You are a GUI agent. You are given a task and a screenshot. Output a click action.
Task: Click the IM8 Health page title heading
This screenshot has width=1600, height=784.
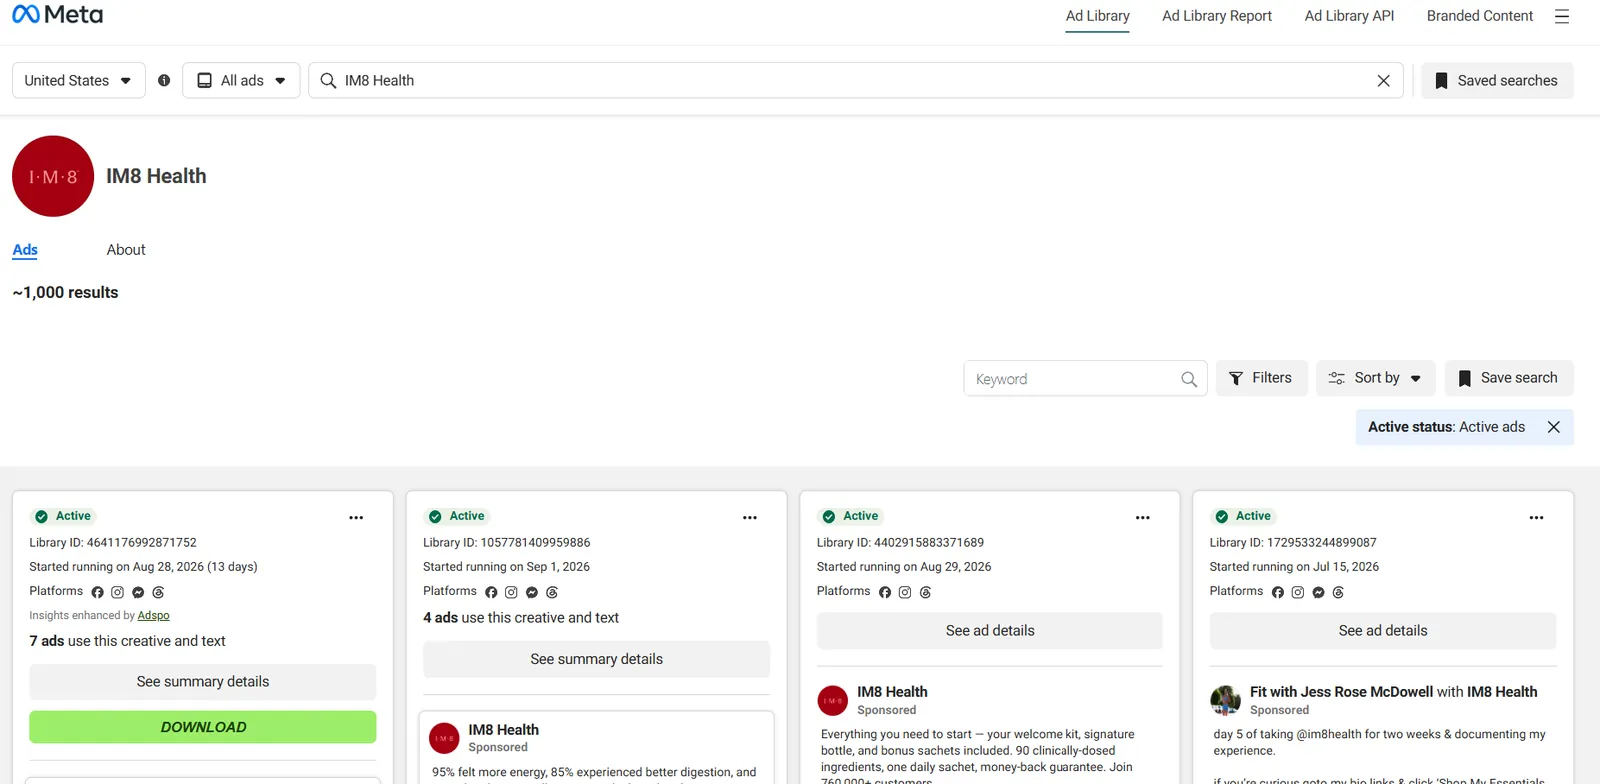click(156, 176)
